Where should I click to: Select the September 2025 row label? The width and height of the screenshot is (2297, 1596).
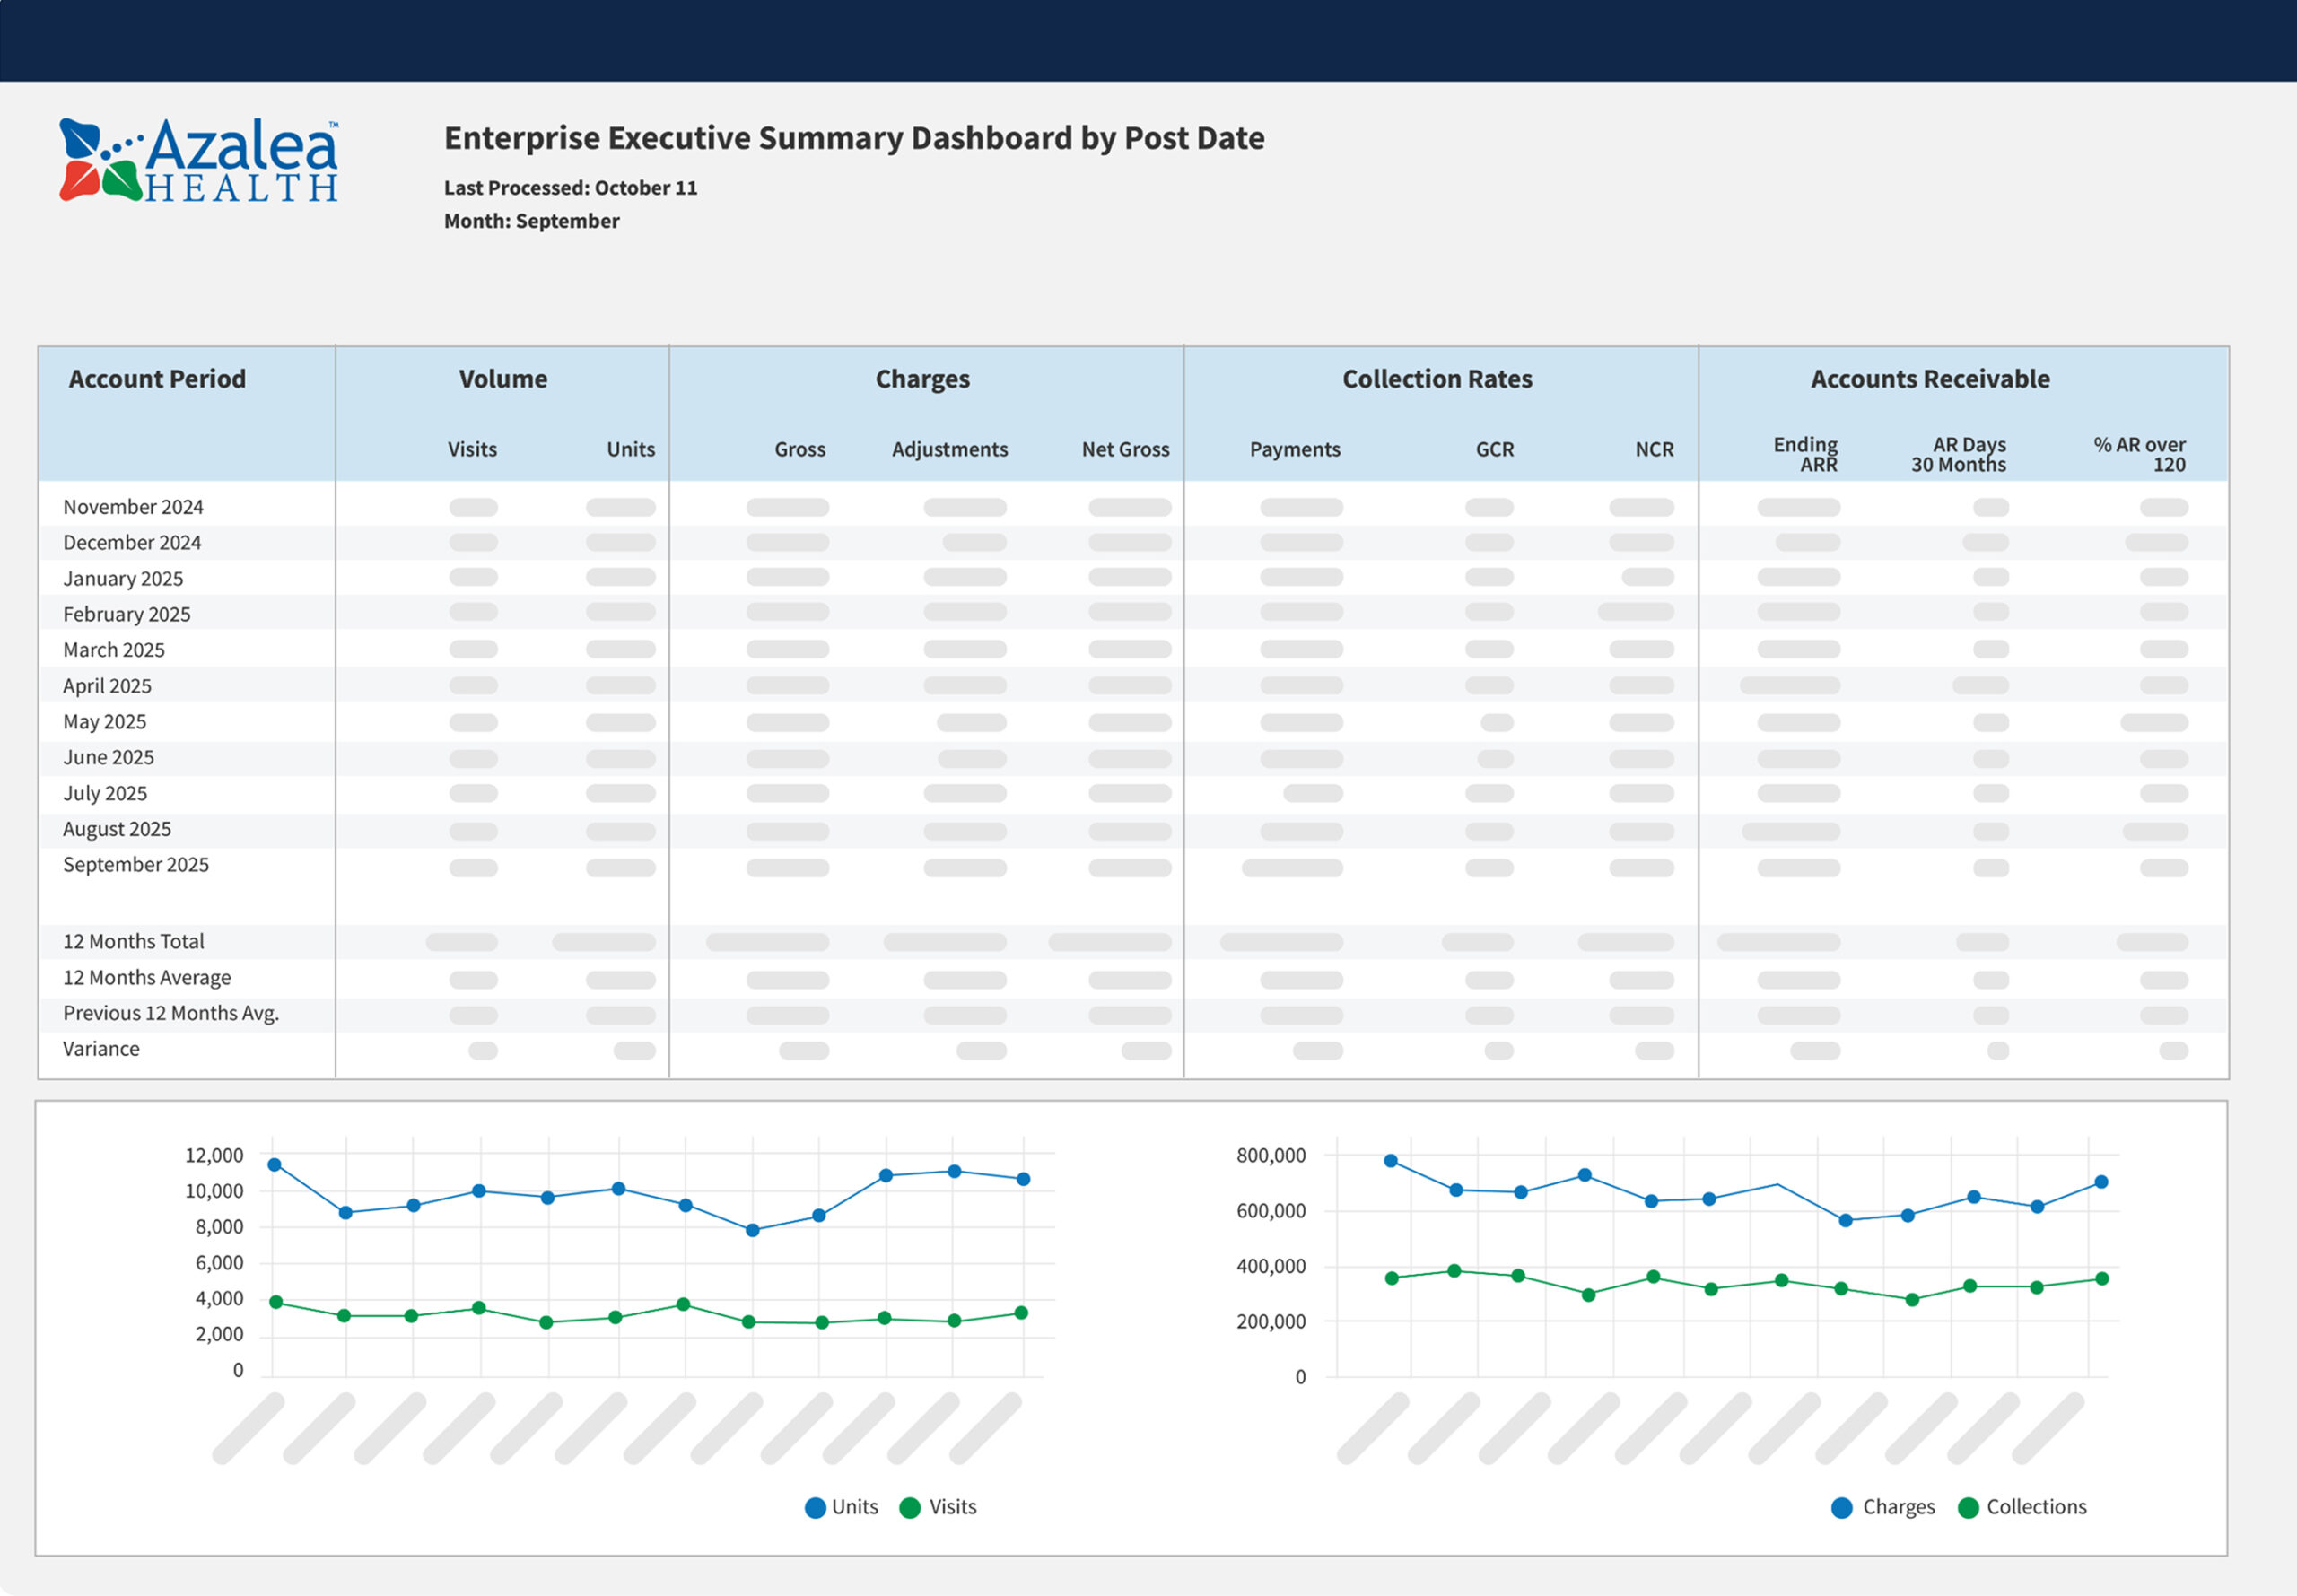pos(136,865)
